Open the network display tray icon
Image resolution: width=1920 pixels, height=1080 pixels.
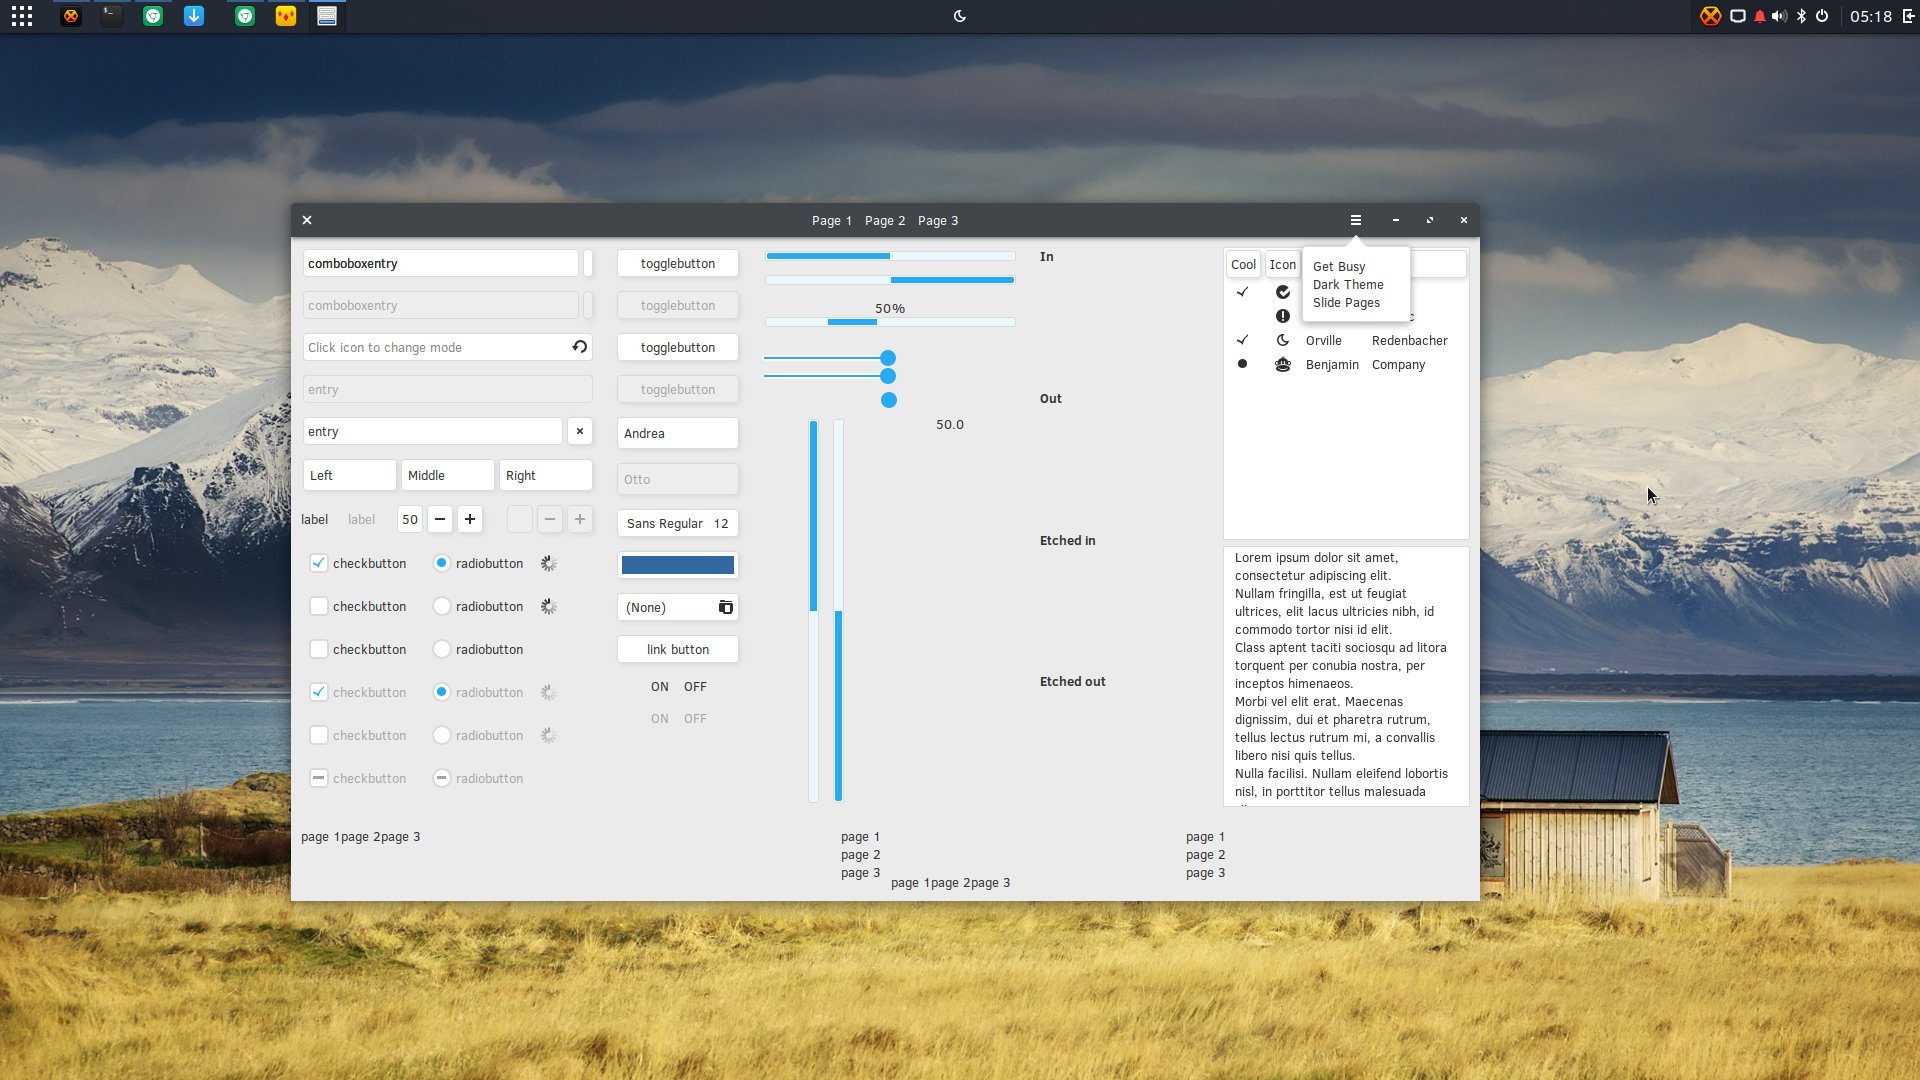(1738, 16)
